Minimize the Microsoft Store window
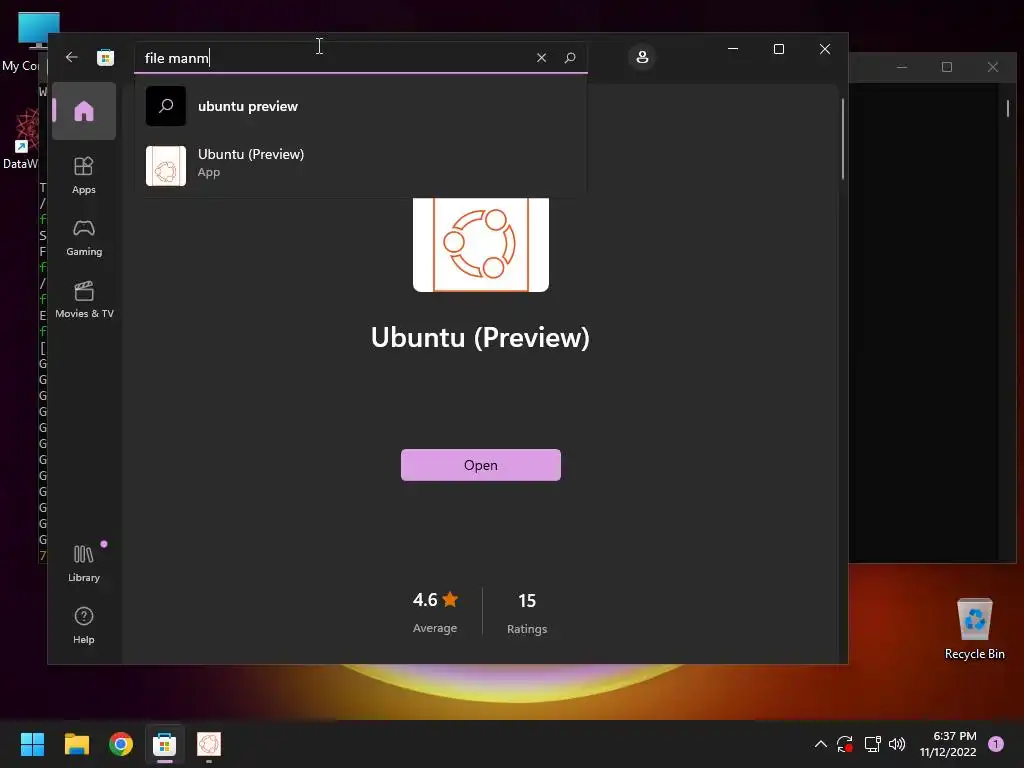Image resolution: width=1024 pixels, height=768 pixels. [x=733, y=49]
